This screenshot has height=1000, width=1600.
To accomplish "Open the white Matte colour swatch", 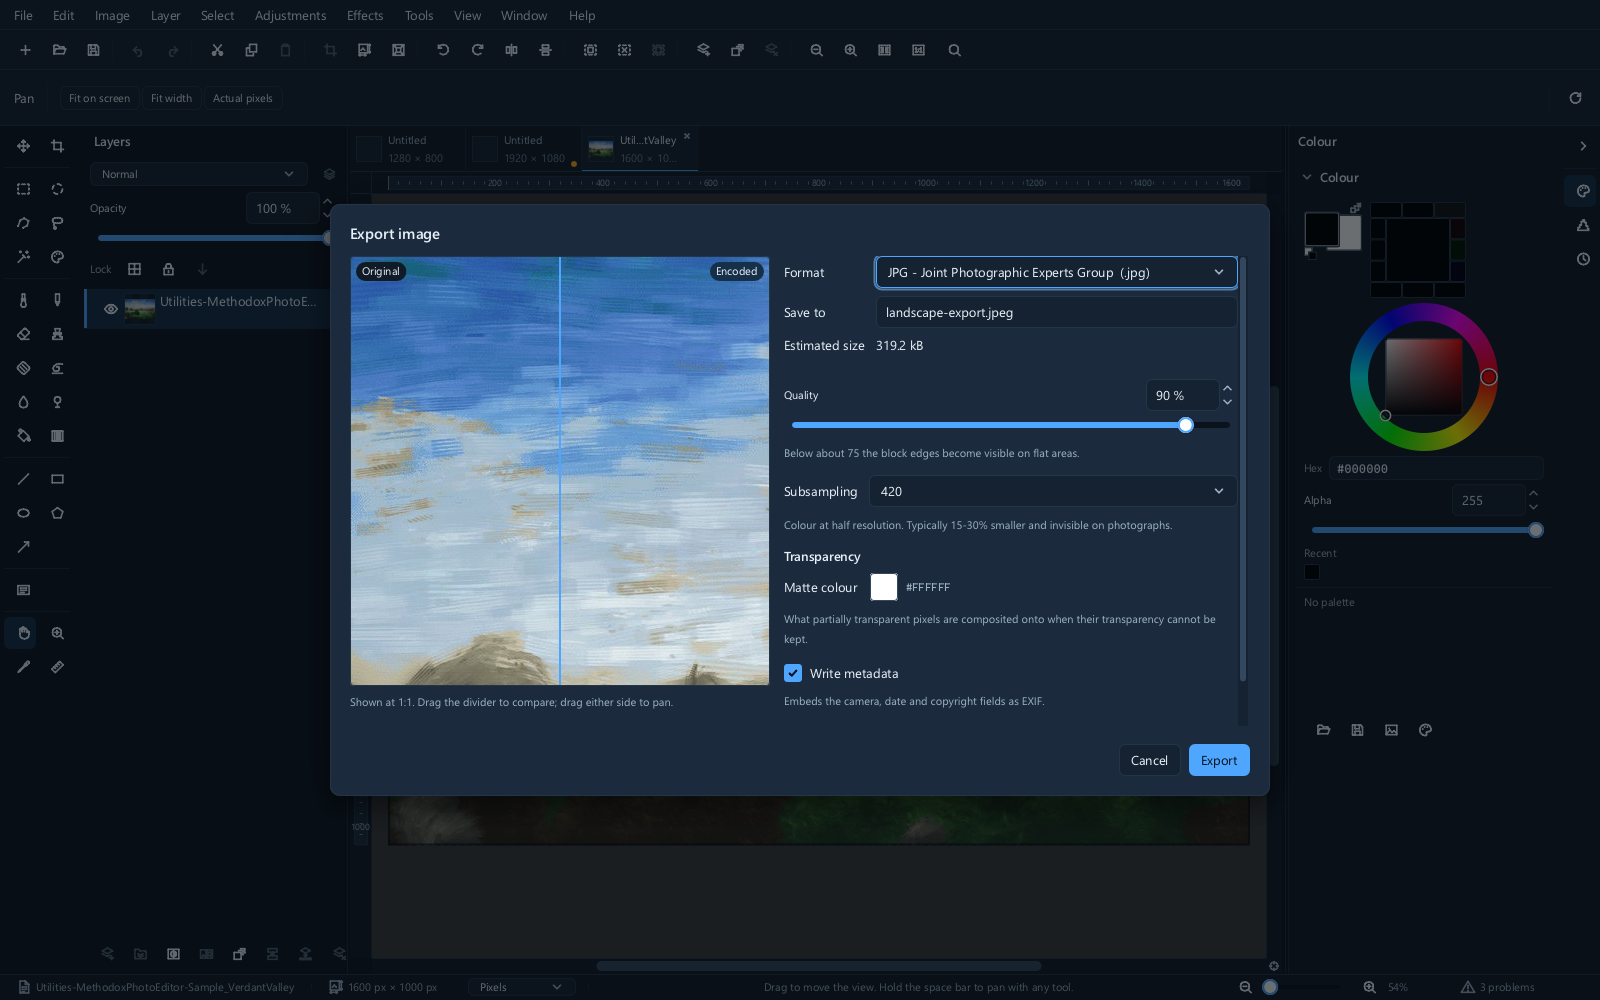I will (884, 587).
